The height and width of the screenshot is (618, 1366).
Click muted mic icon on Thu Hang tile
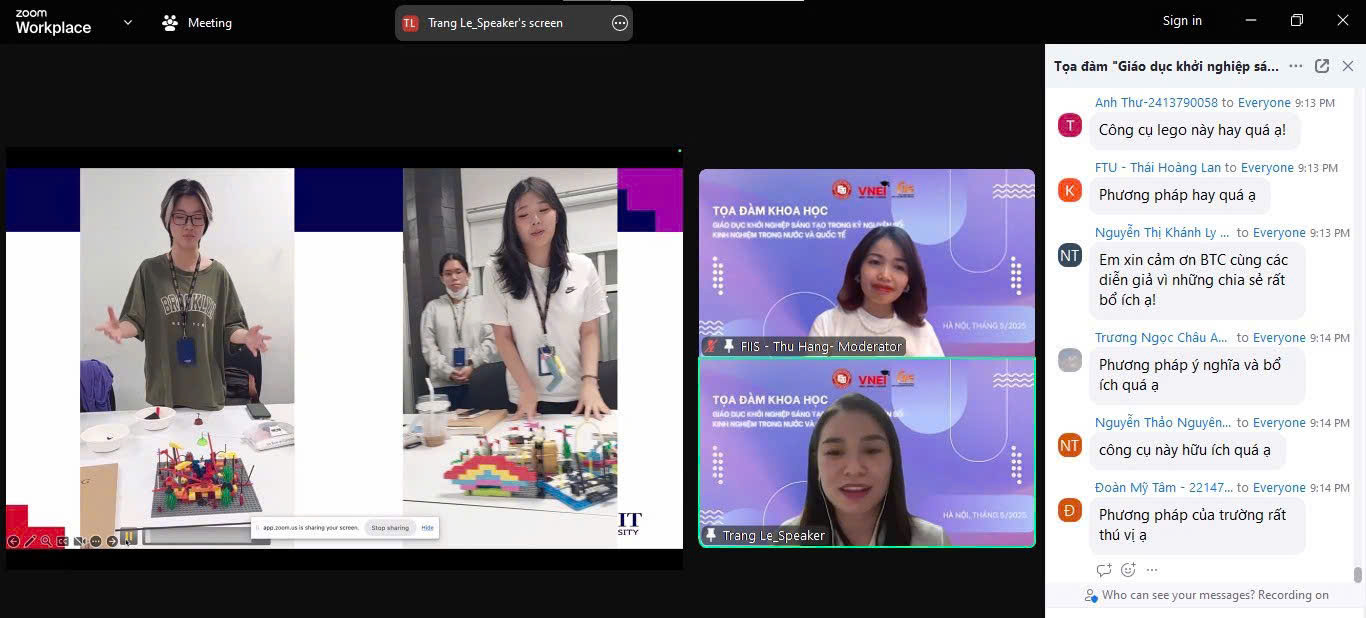711,346
